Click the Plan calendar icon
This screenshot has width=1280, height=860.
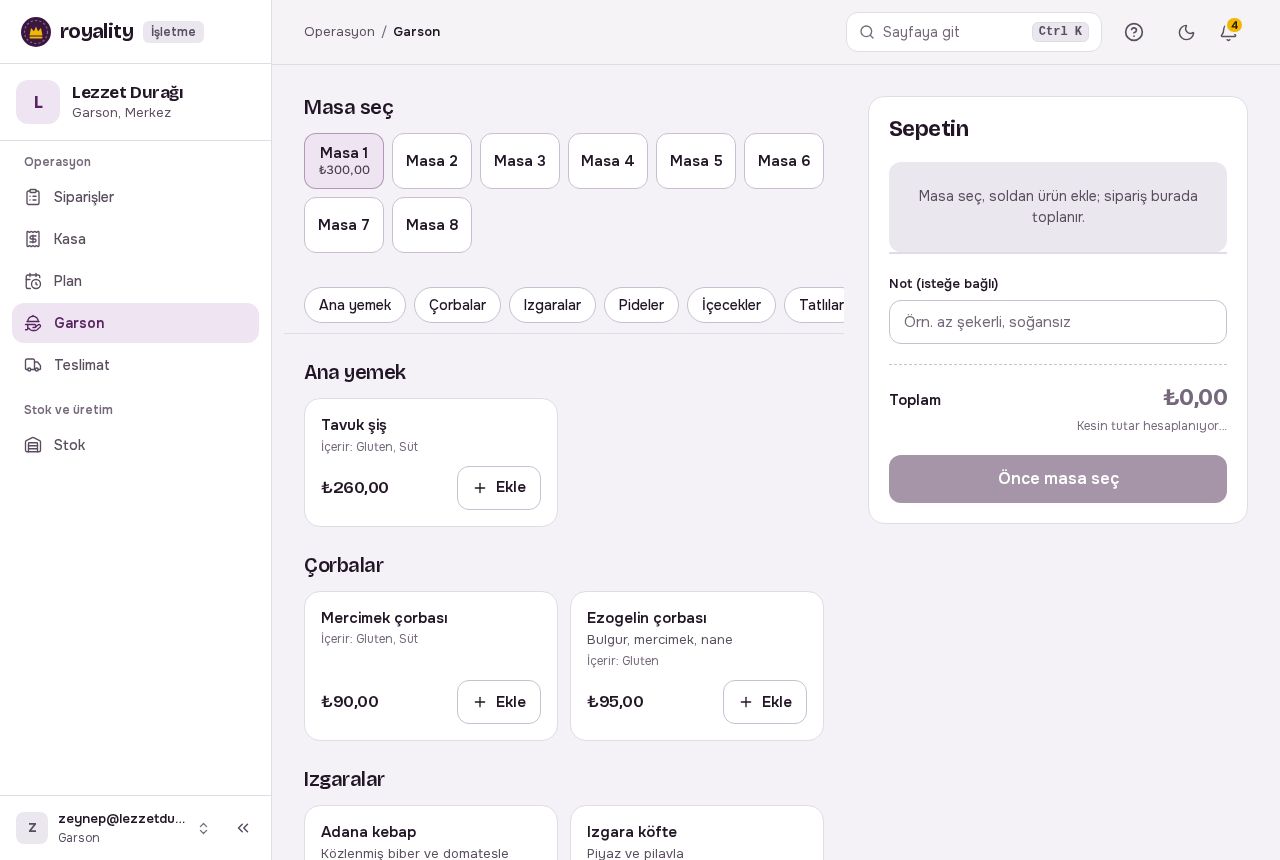click(33, 281)
